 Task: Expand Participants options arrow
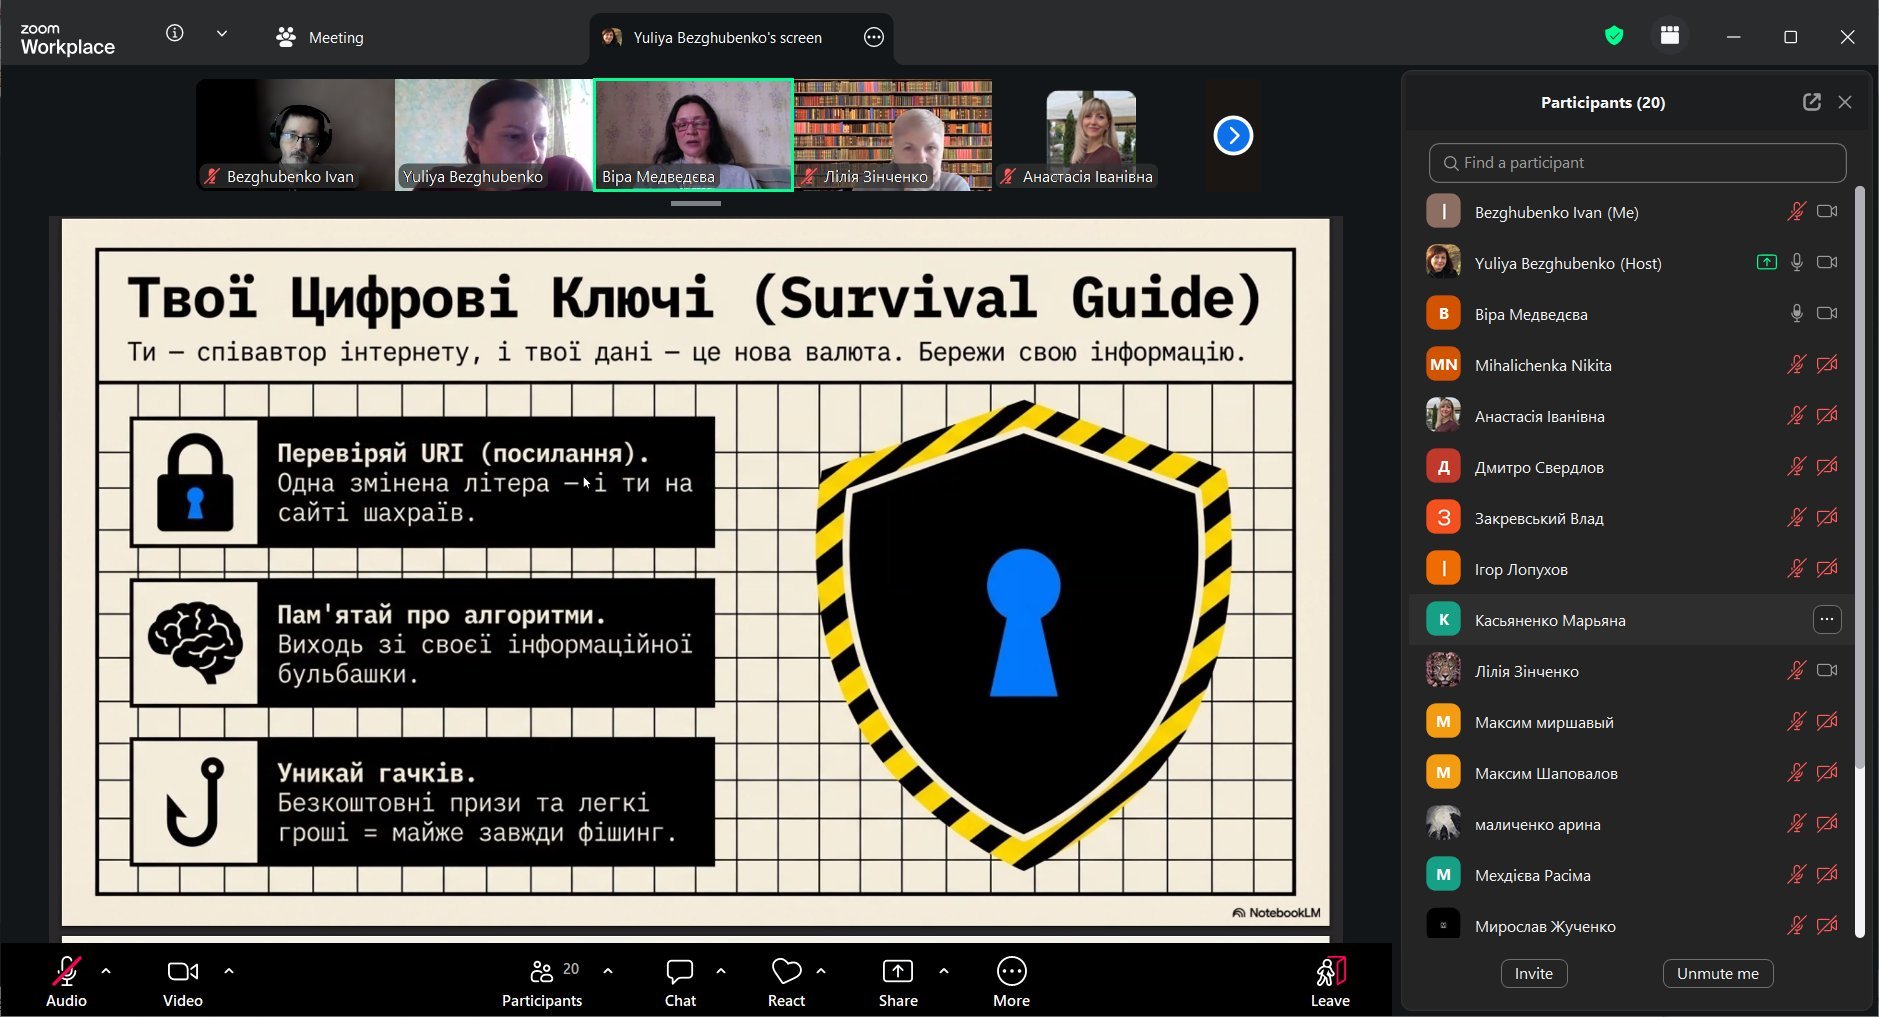coord(608,971)
